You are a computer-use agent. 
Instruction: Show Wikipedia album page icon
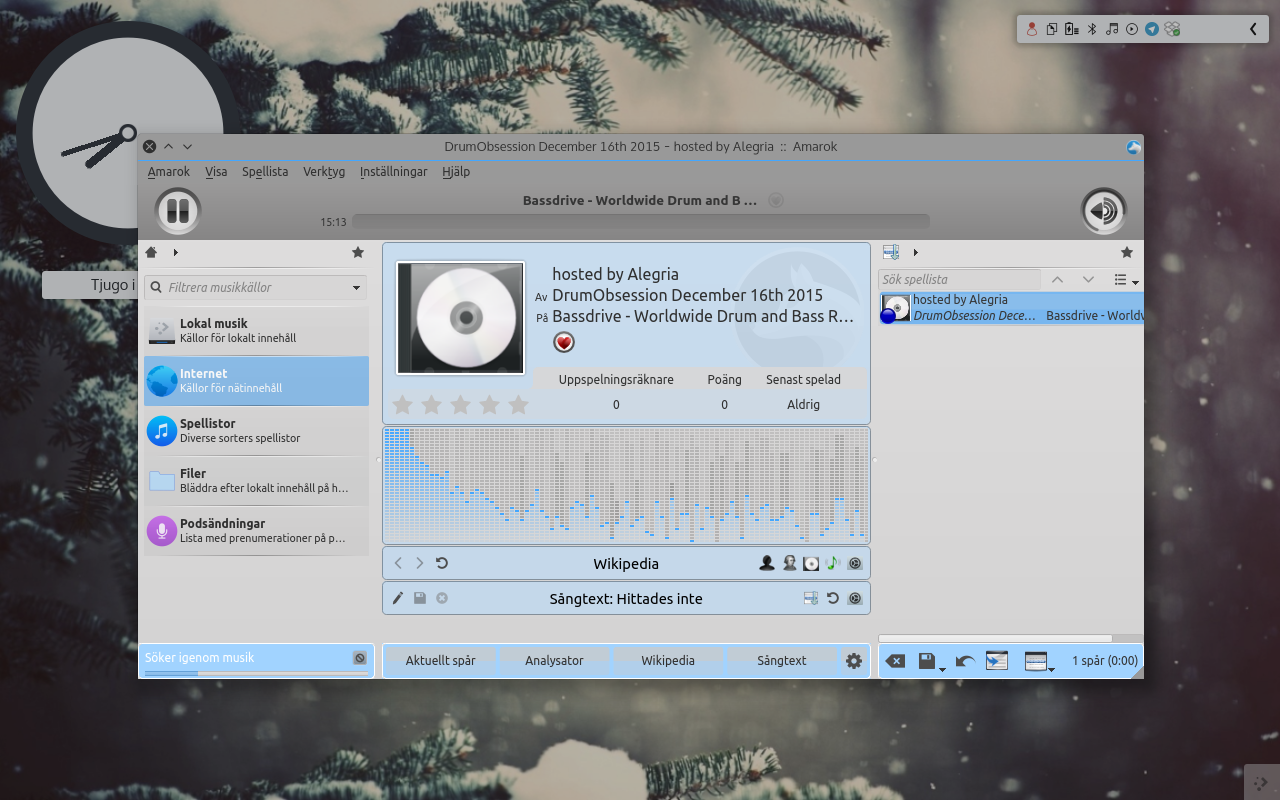coord(811,563)
